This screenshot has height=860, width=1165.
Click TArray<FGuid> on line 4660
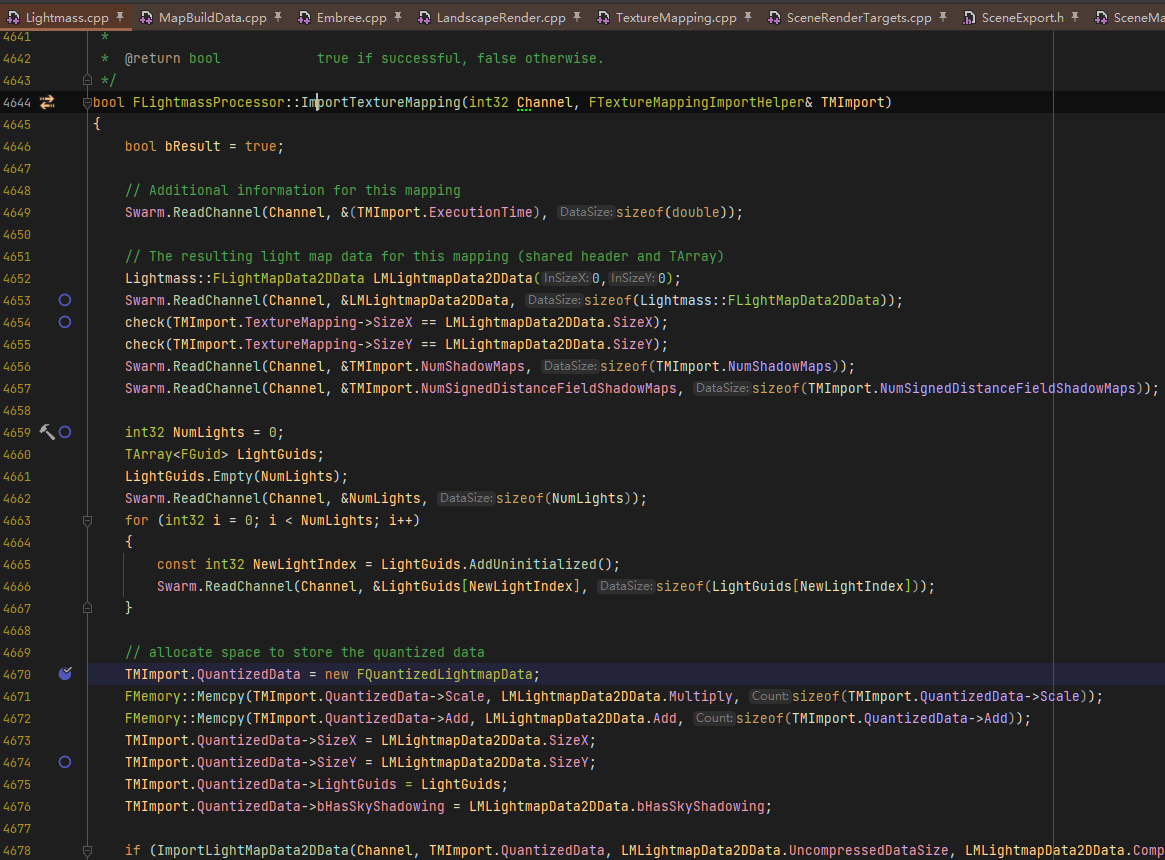click(x=177, y=454)
